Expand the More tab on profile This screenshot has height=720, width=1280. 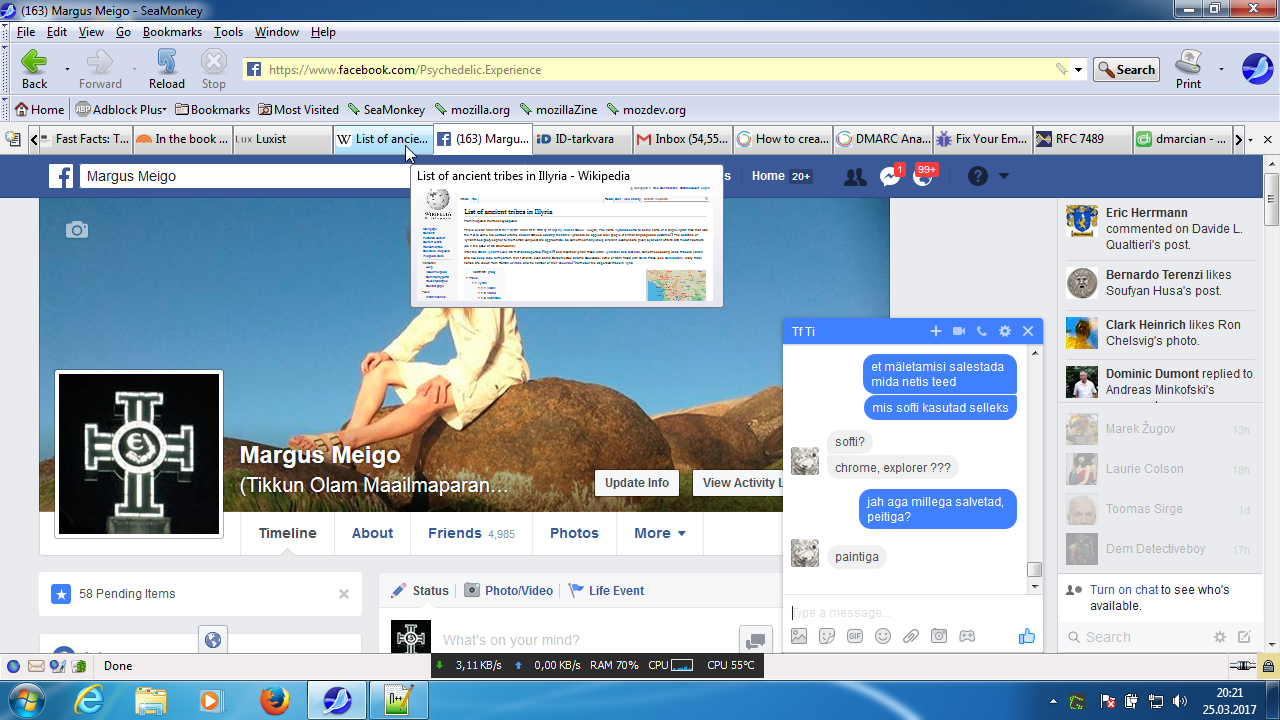(659, 533)
